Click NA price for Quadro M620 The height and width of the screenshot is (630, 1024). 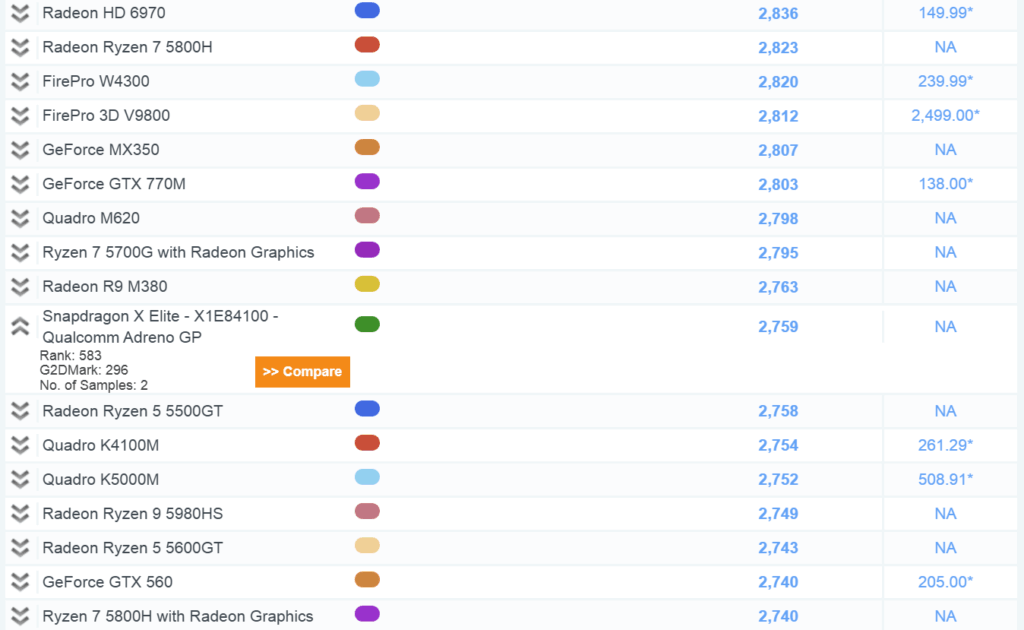pyautogui.click(x=946, y=218)
